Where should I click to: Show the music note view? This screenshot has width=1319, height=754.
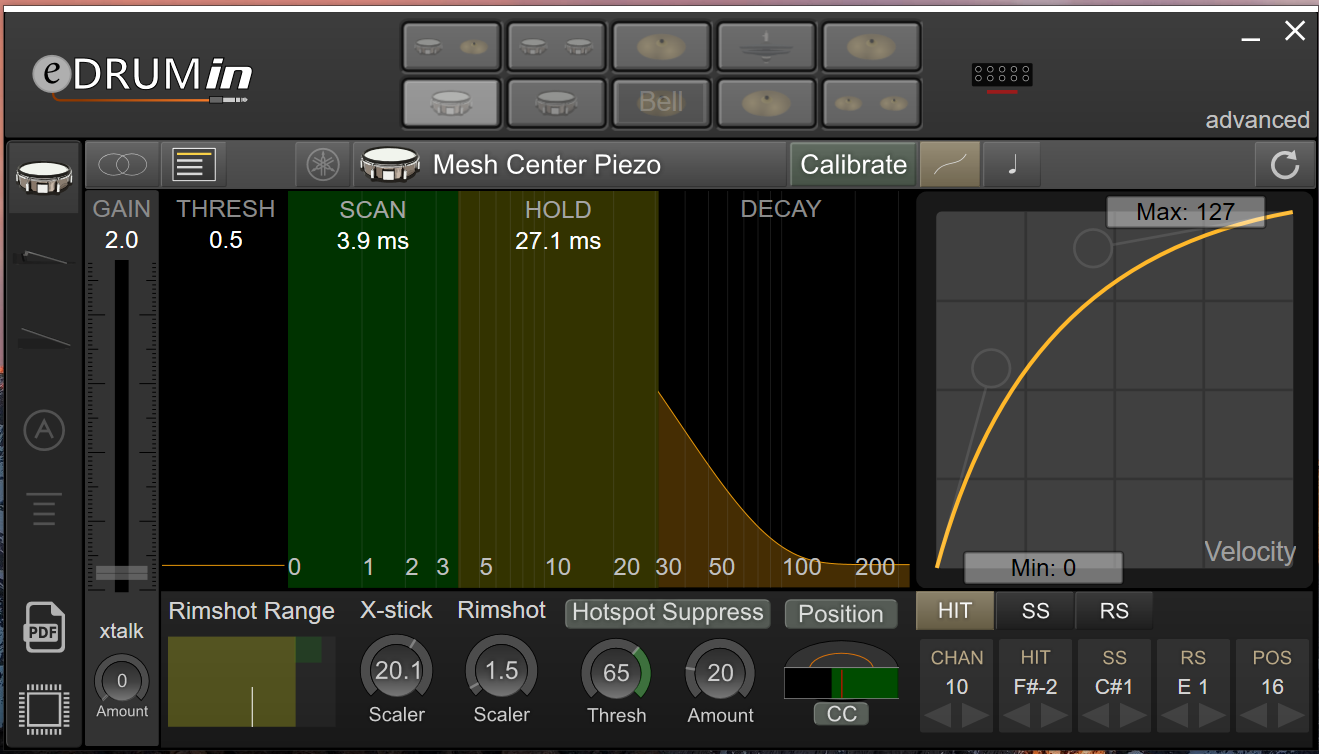(x=1012, y=164)
